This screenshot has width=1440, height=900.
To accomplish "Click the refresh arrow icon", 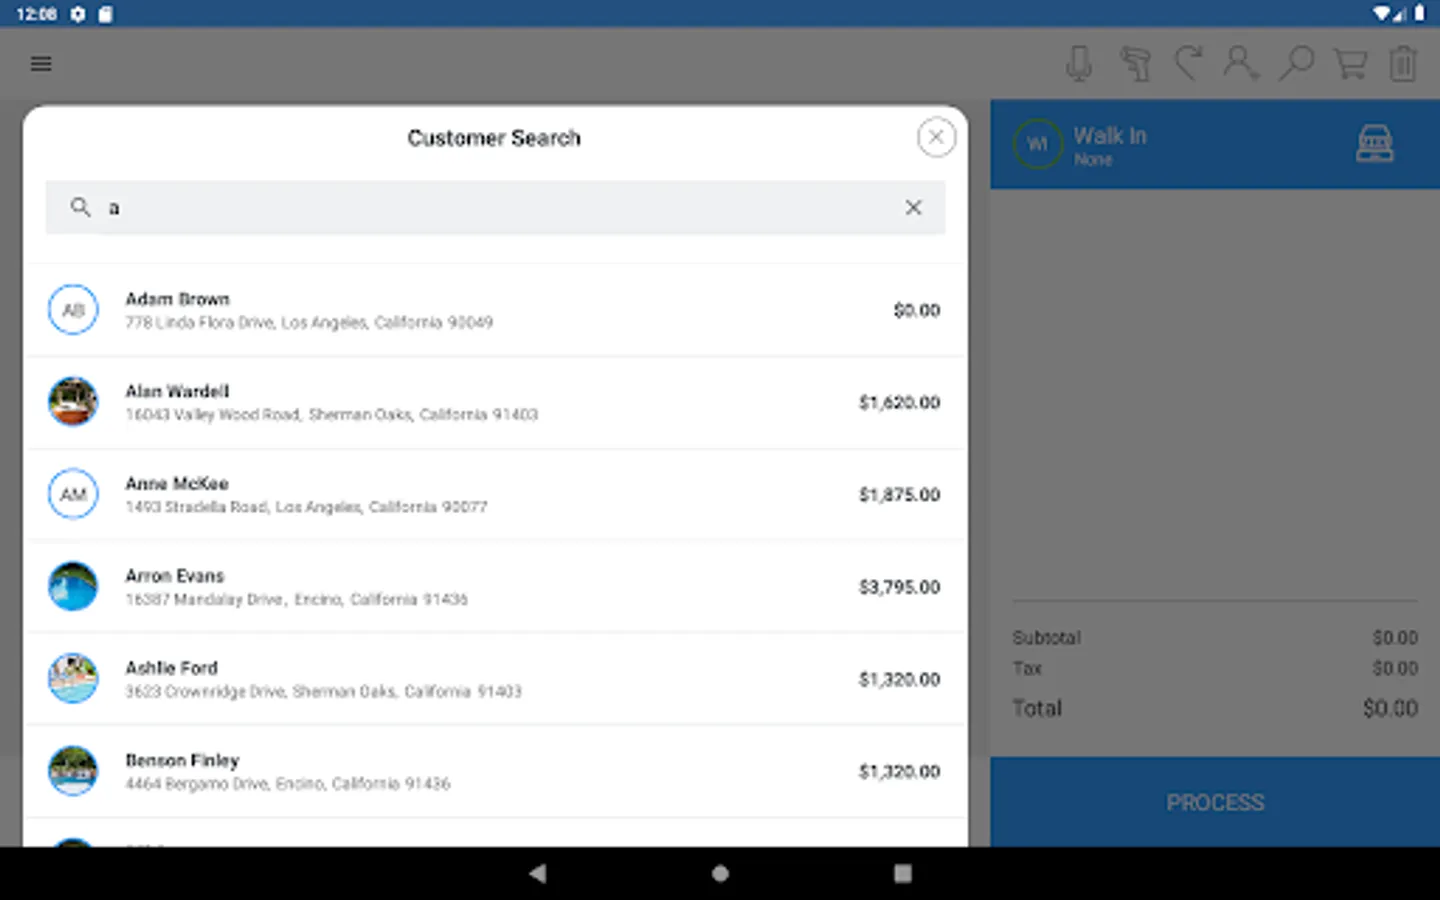I will [x=1188, y=63].
